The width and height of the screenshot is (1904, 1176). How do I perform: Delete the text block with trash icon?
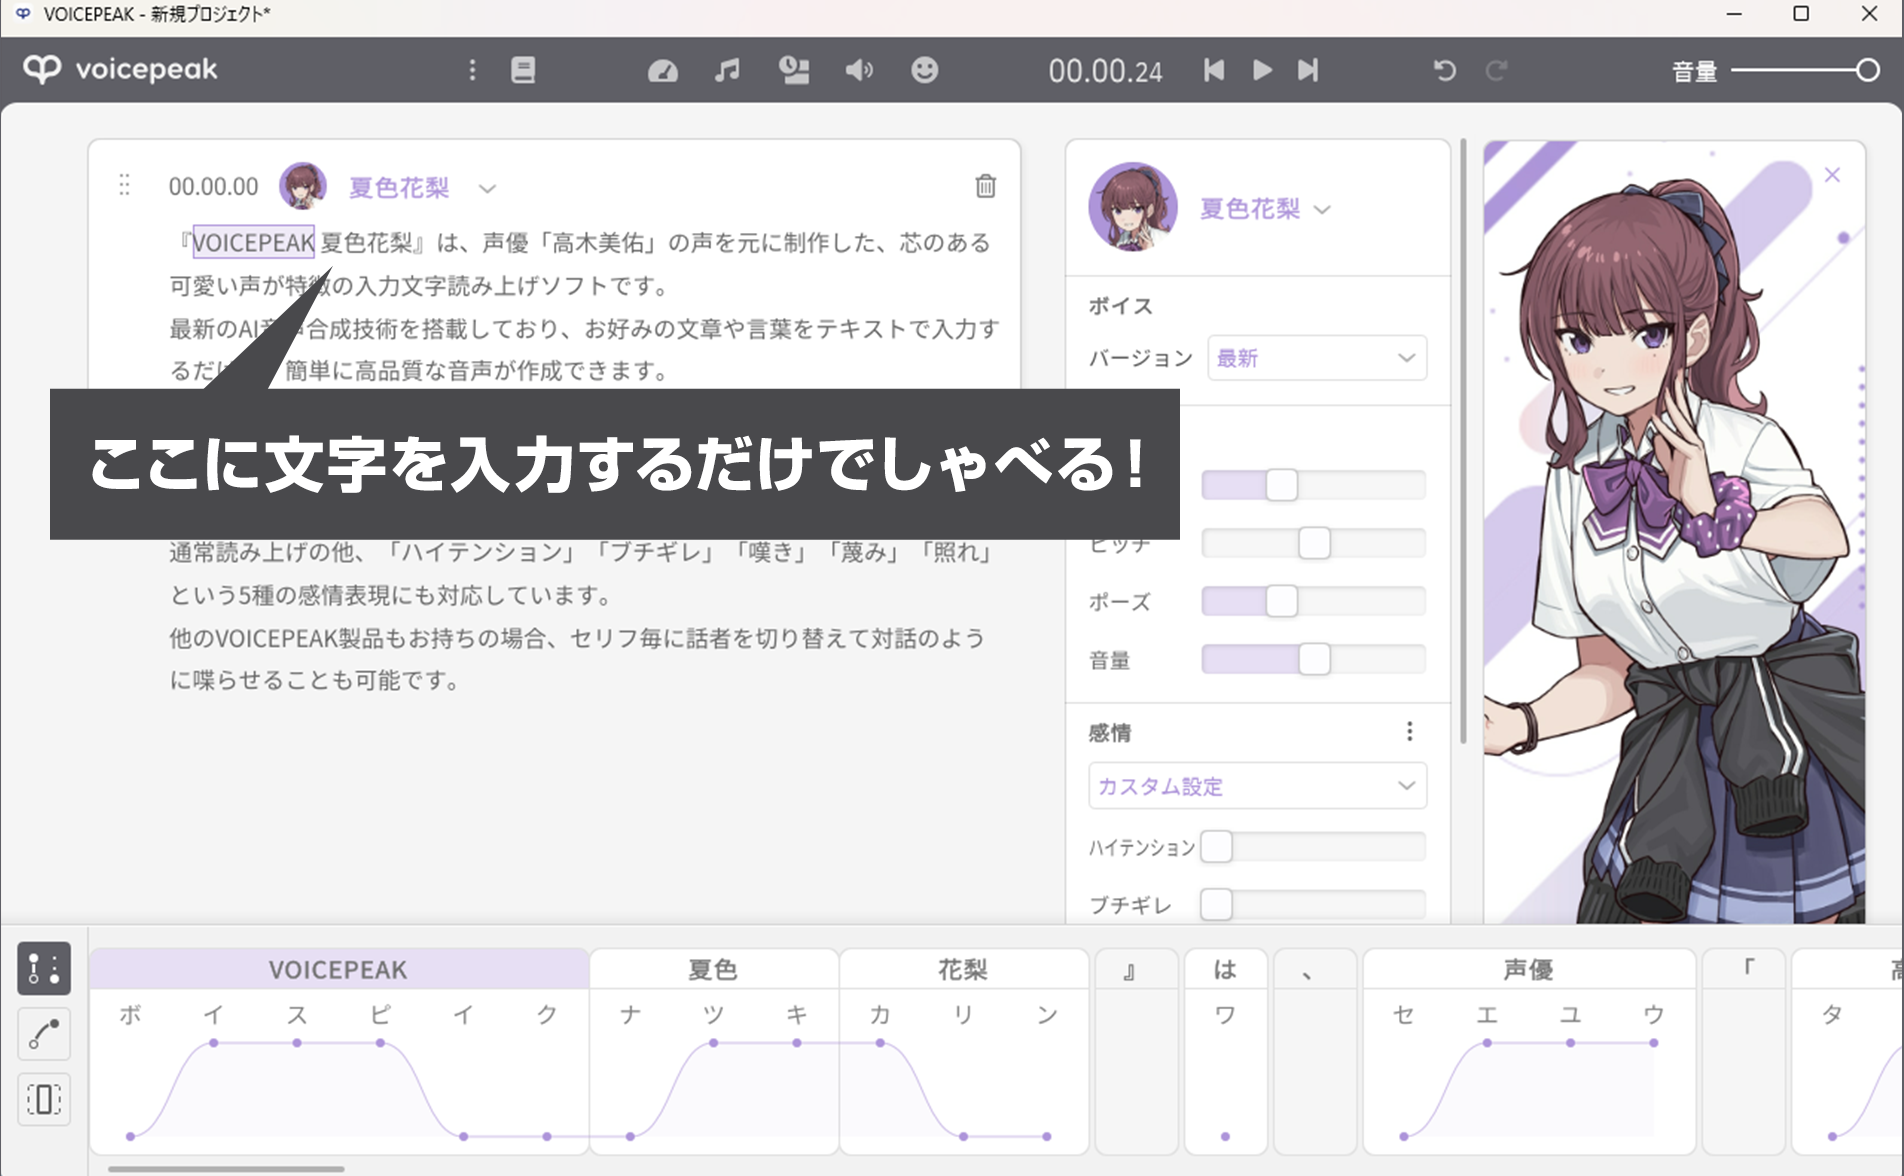(986, 186)
